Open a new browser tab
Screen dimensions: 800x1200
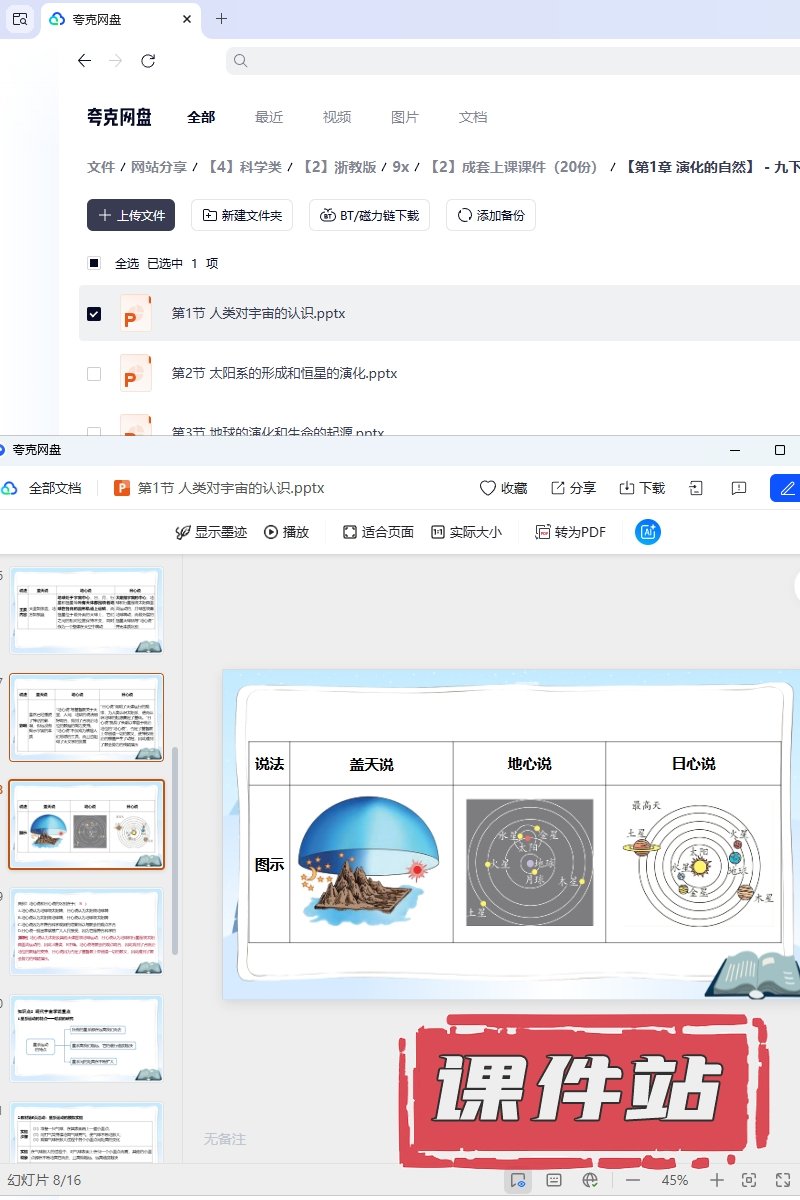[222, 19]
